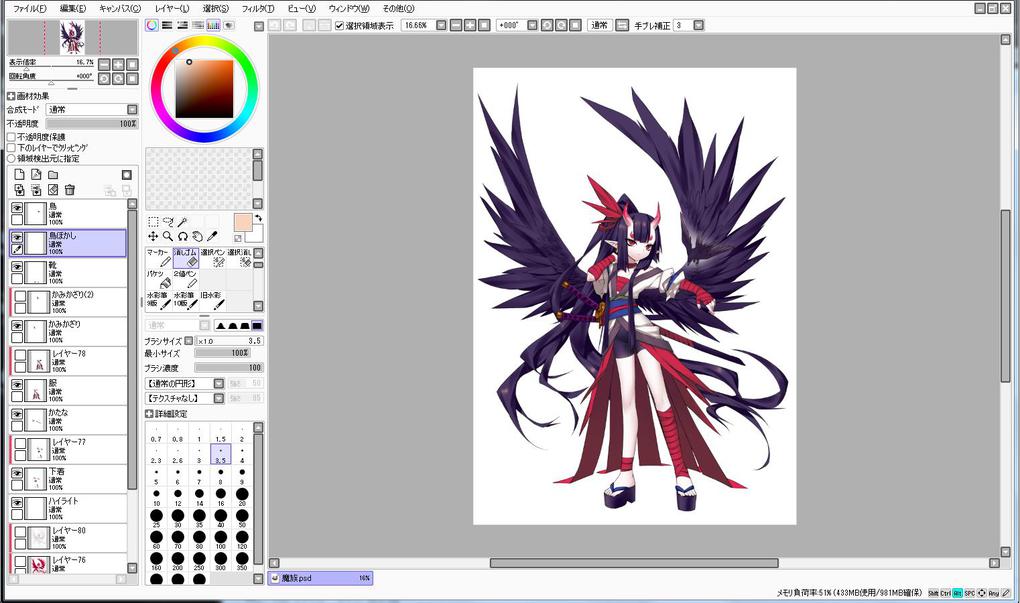Show the swatches panel icon
The width and height of the screenshot is (1020, 603).
click(x=213, y=25)
